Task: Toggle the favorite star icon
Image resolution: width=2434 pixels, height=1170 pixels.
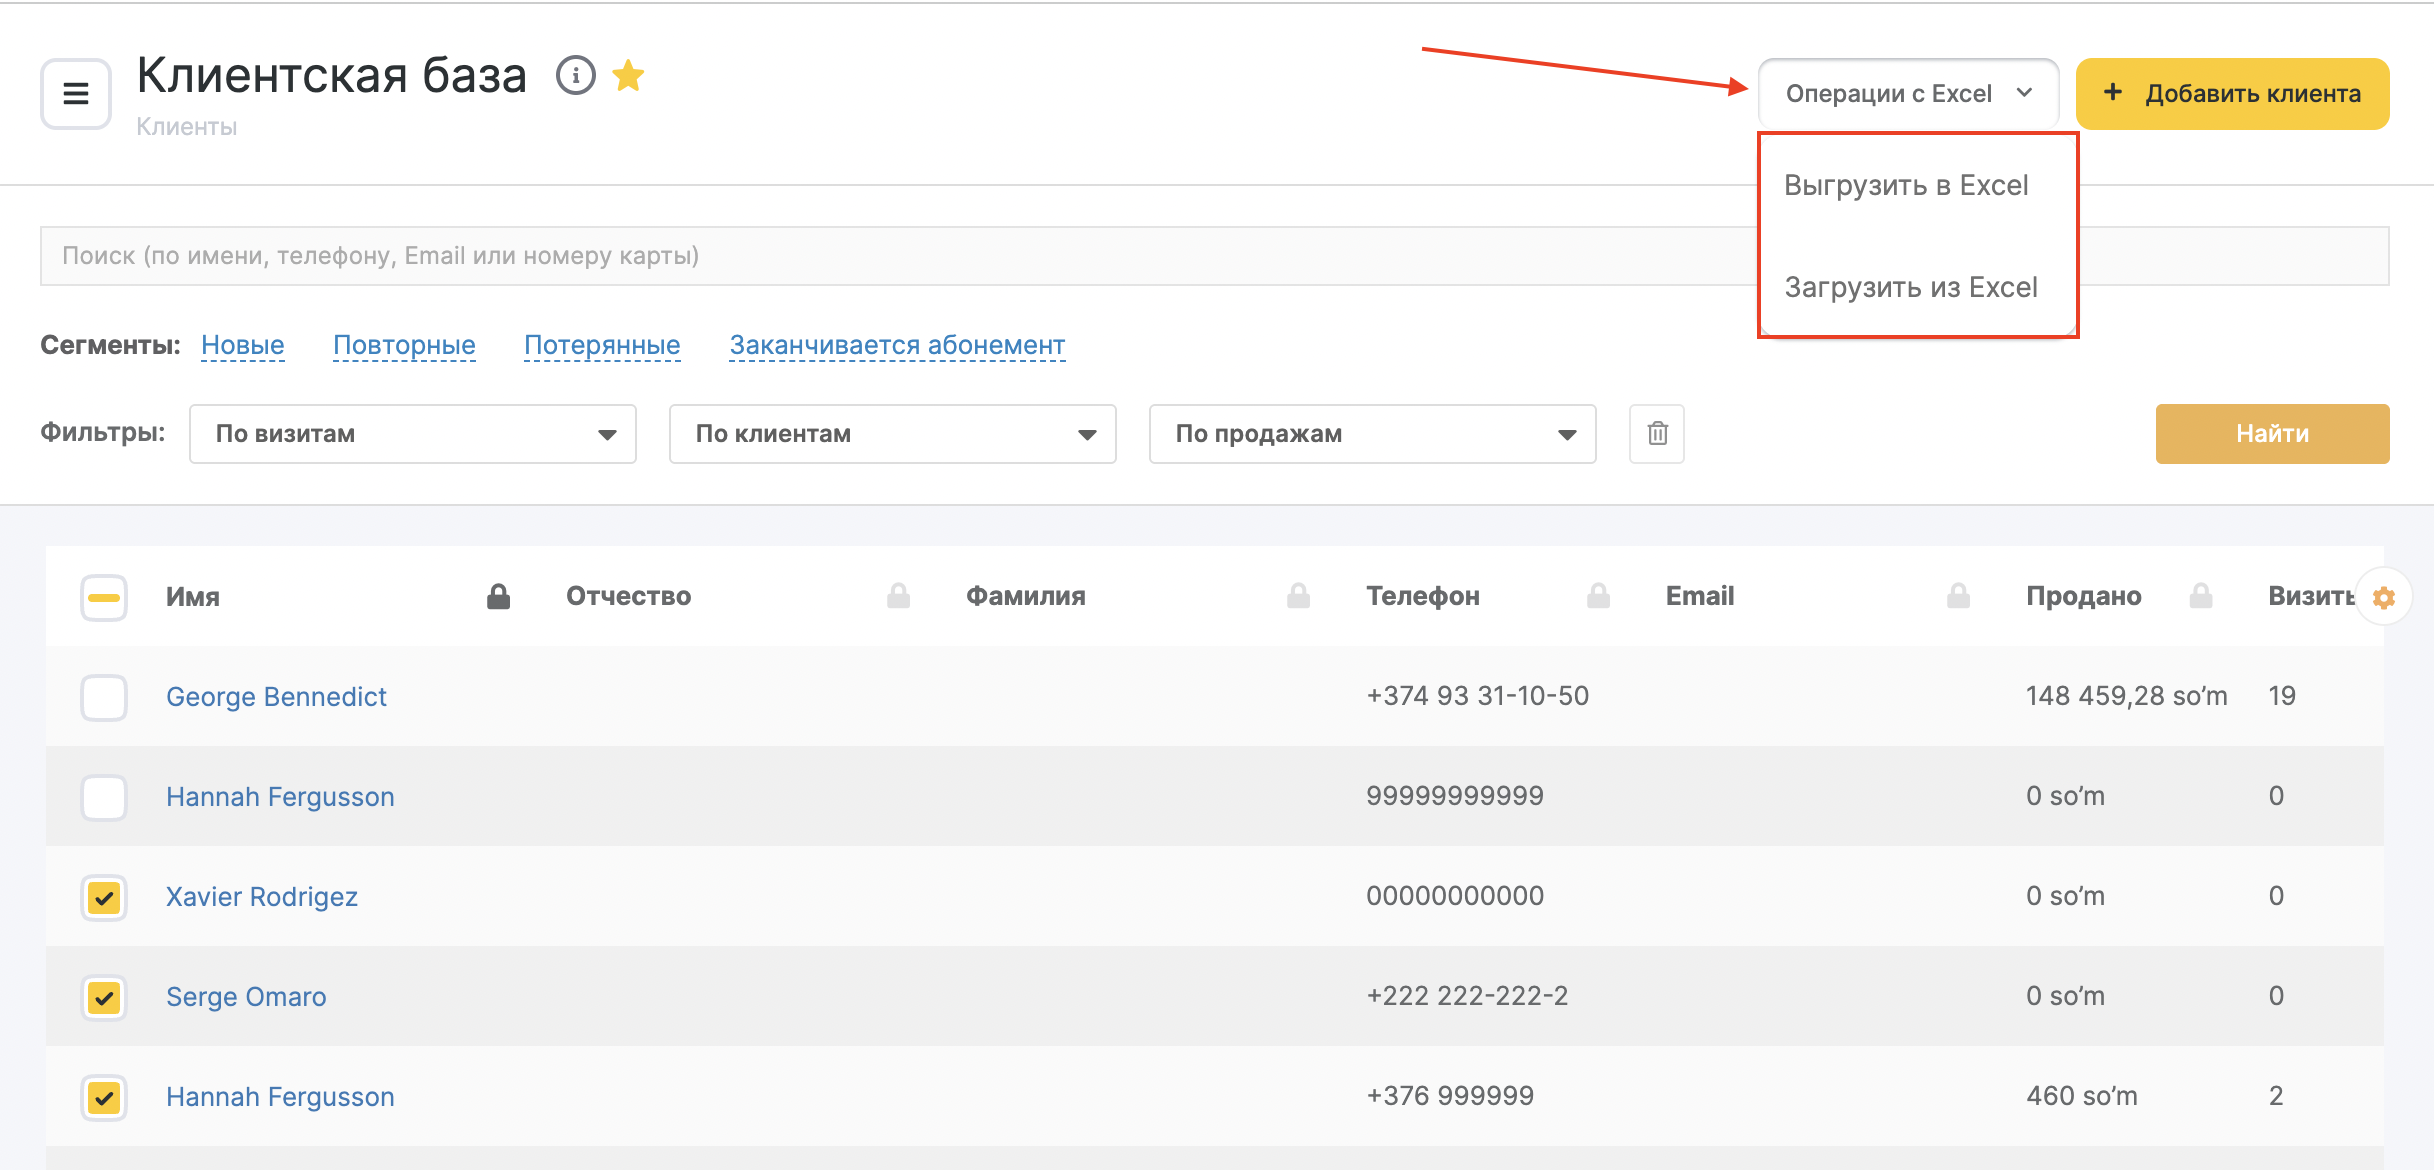Action: (x=628, y=75)
